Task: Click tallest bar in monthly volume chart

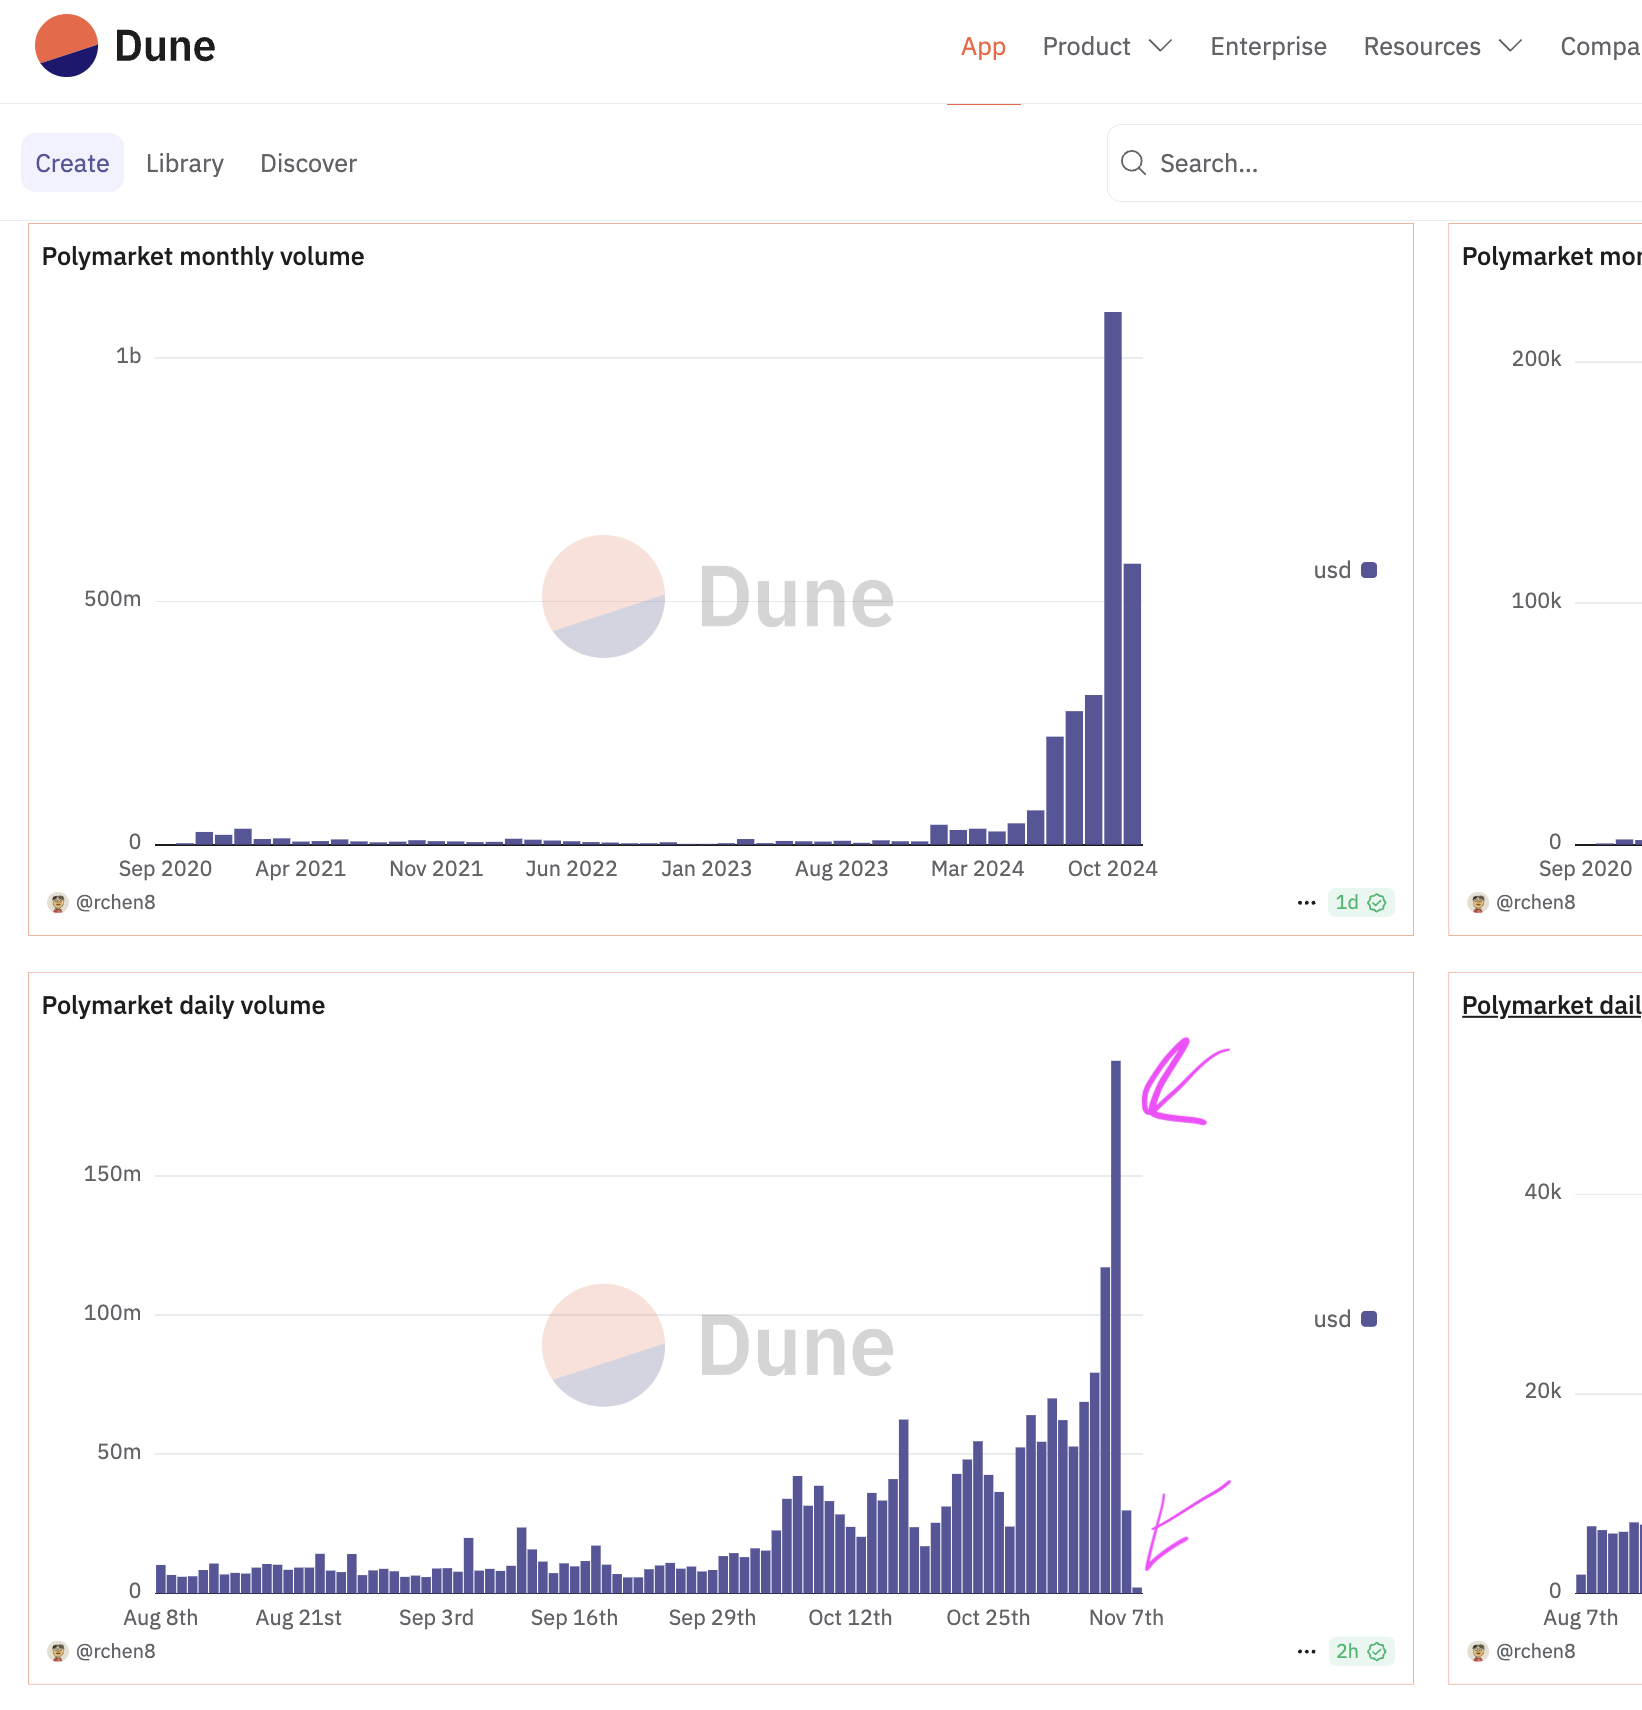Action: point(1113,578)
